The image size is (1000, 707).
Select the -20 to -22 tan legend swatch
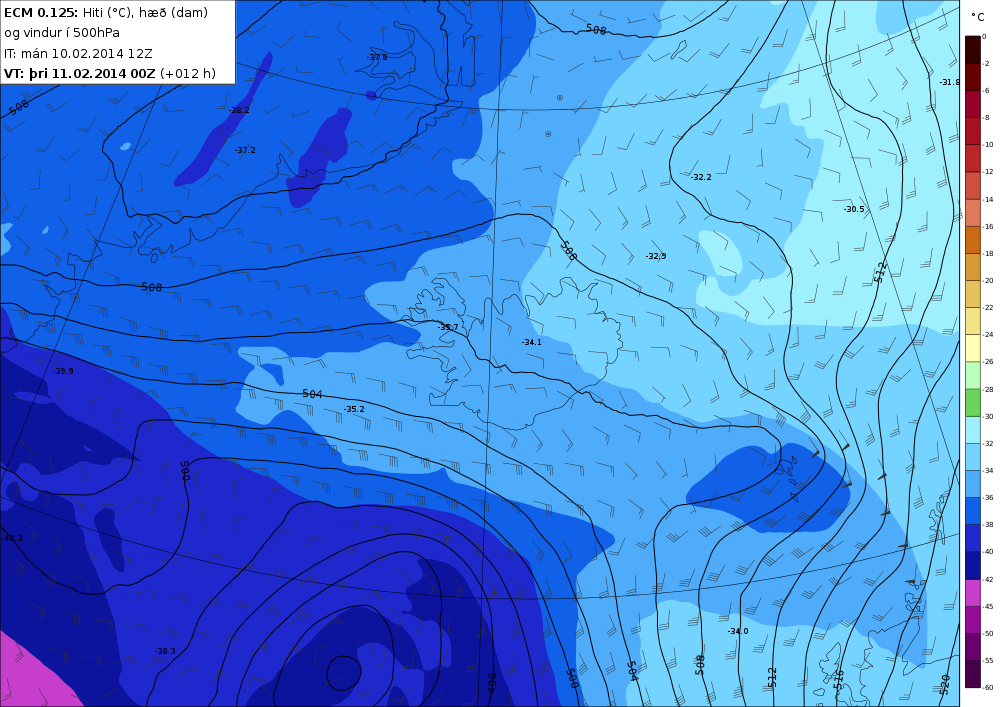point(973,294)
